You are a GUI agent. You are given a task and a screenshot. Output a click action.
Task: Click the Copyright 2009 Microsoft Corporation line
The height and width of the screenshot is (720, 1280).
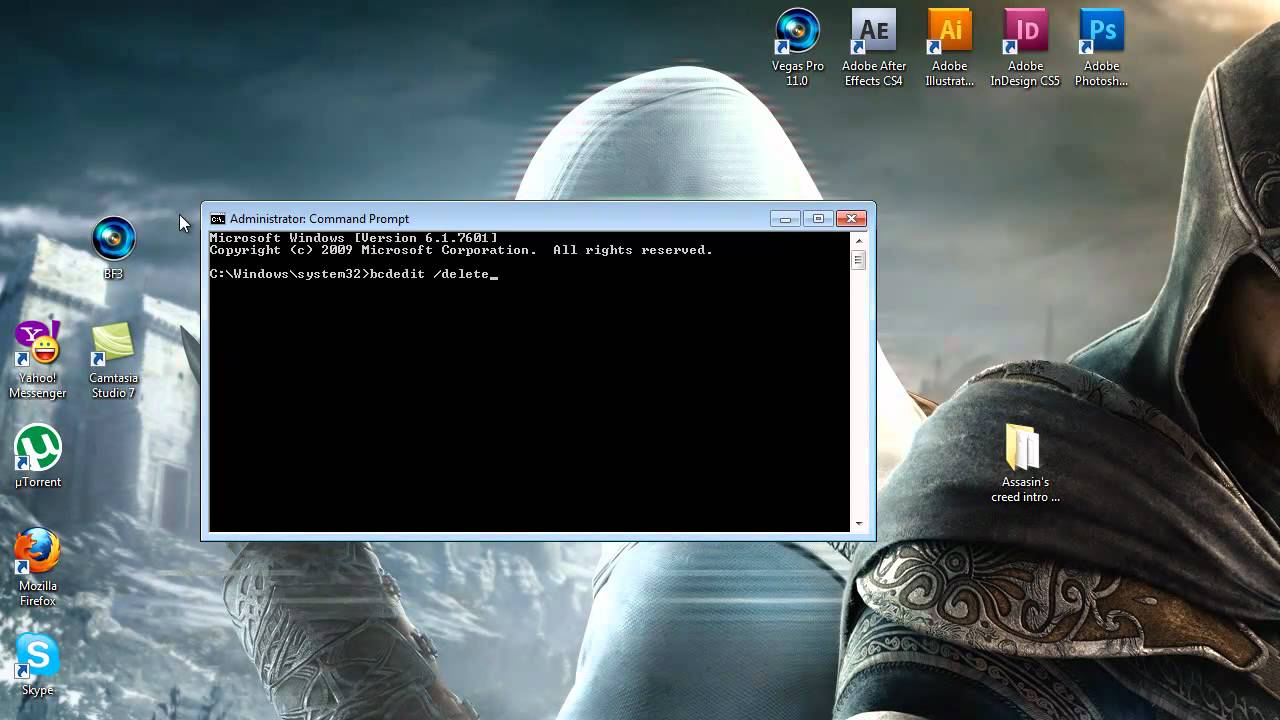[x=461, y=250]
